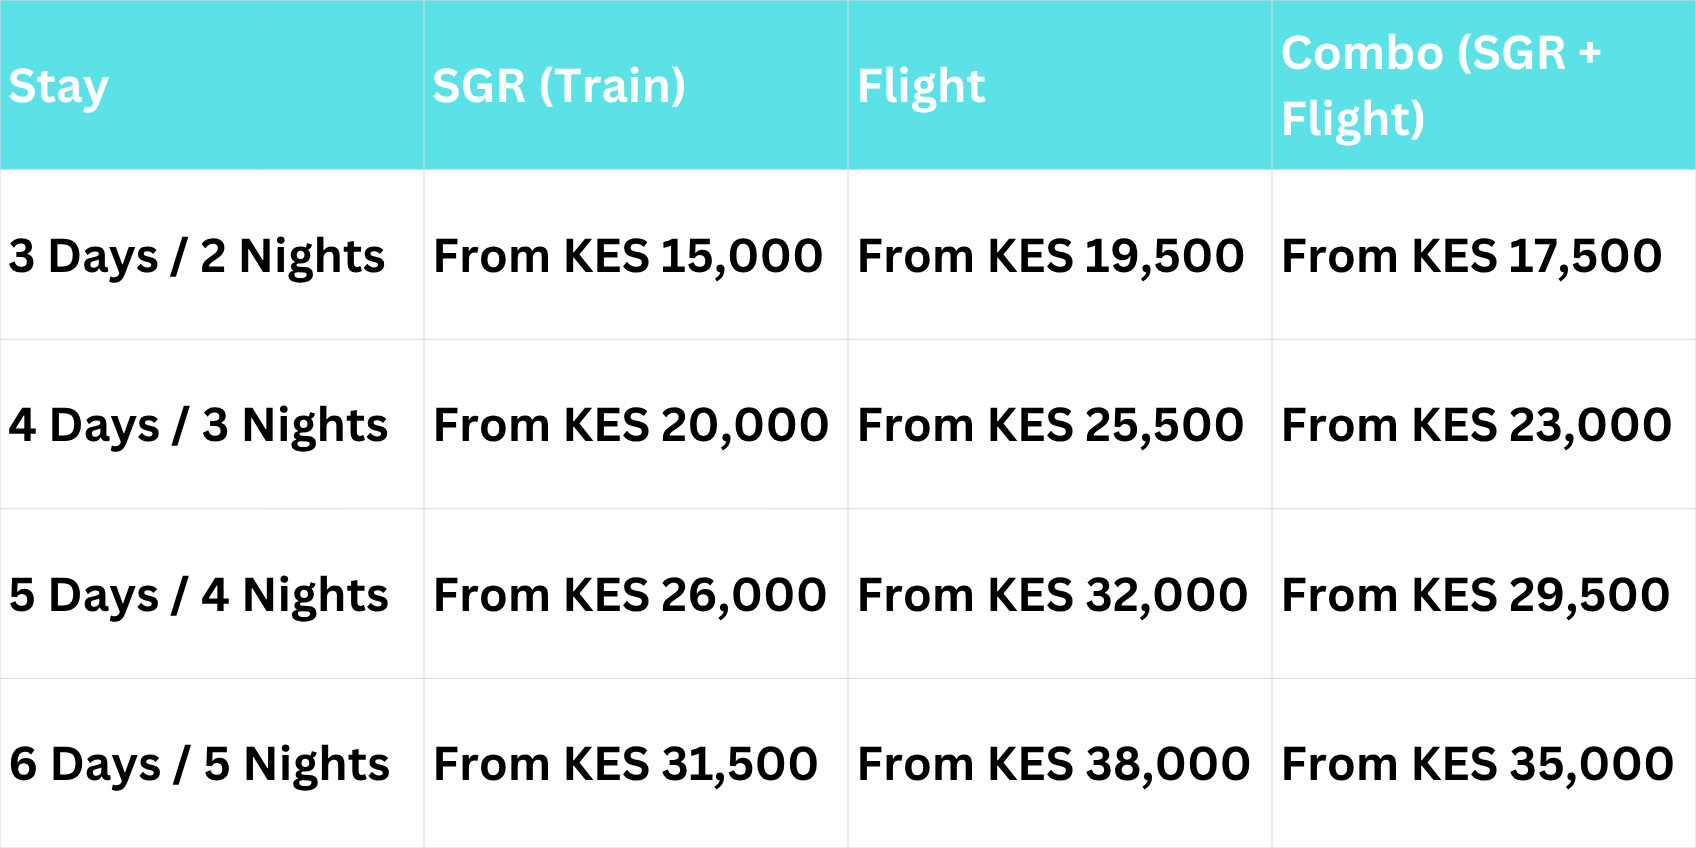Click the 3 Days / 2 Nights cell
The height and width of the screenshot is (848, 1696).
pos(197,256)
